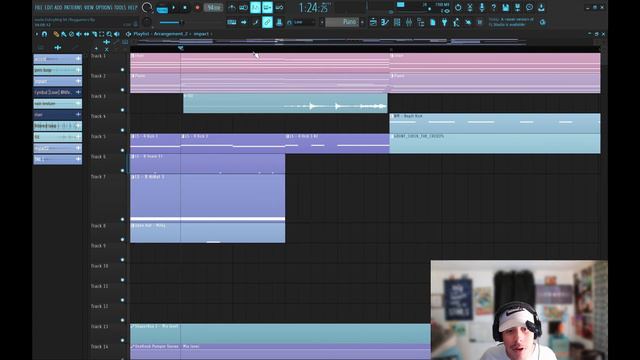This screenshot has width=640, height=360.
Task: Open the EDIT menu
Action: [x=48, y=7]
